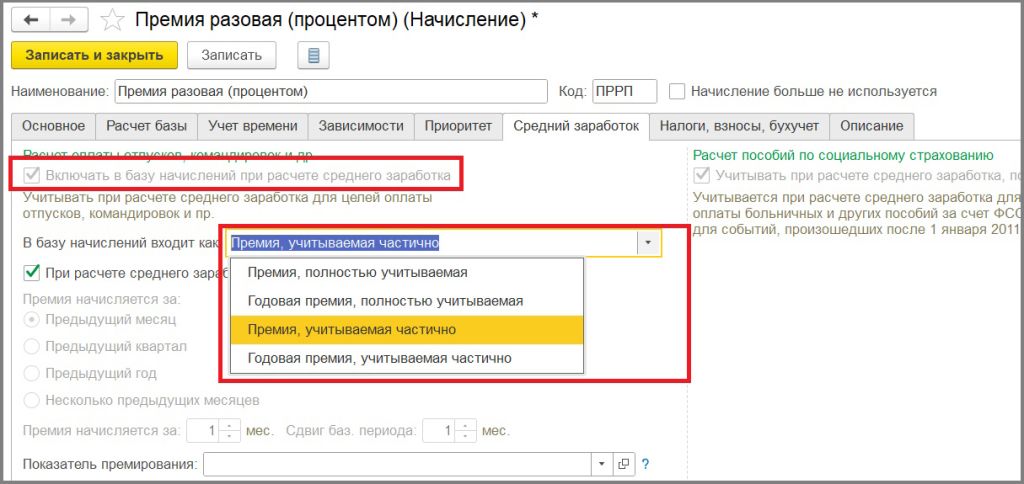Click the Показатель премирования input field
Viewport: 1024px width, 484px height.
click(398, 464)
